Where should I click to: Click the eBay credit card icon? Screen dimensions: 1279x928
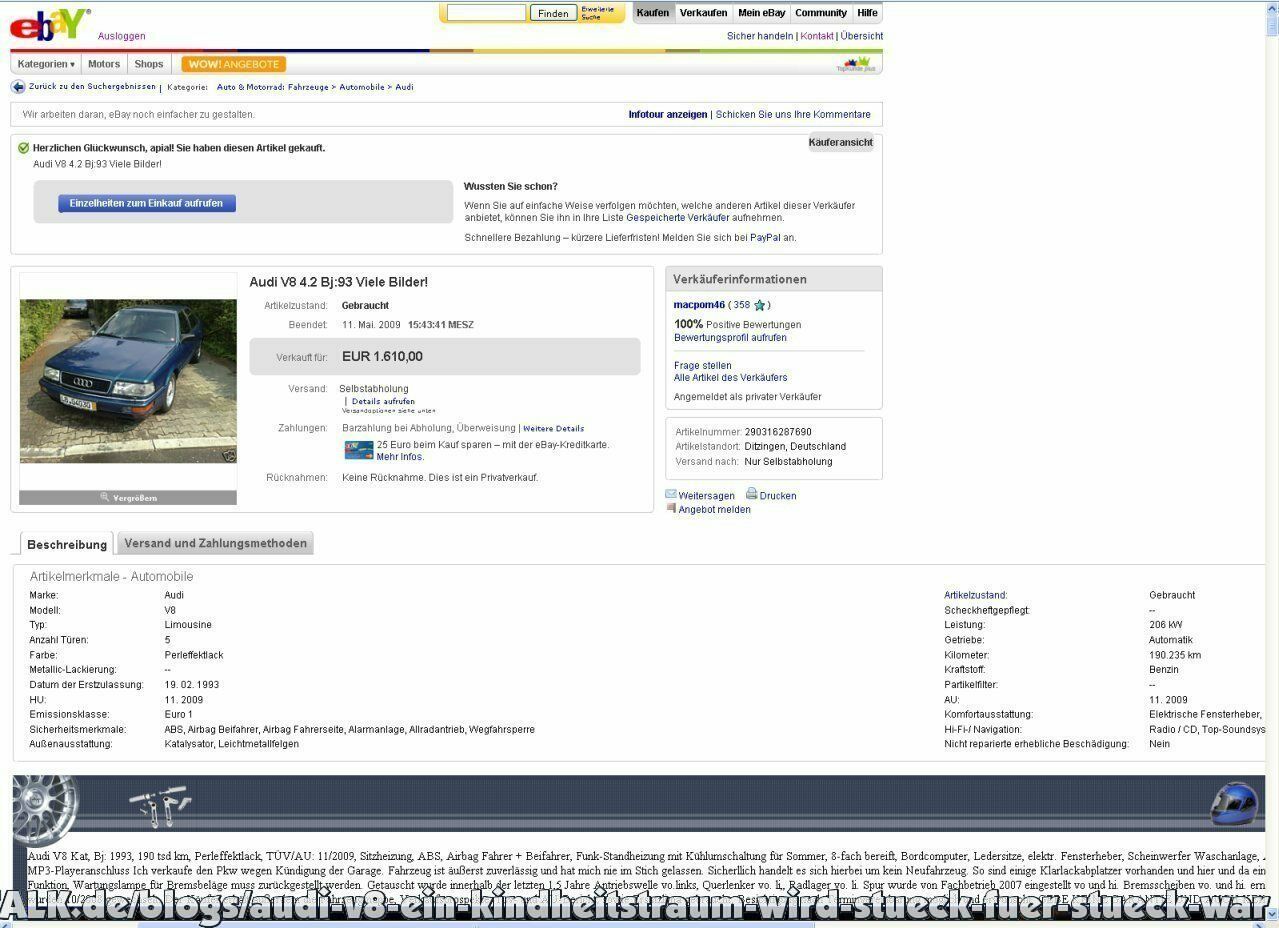tap(359, 450)
